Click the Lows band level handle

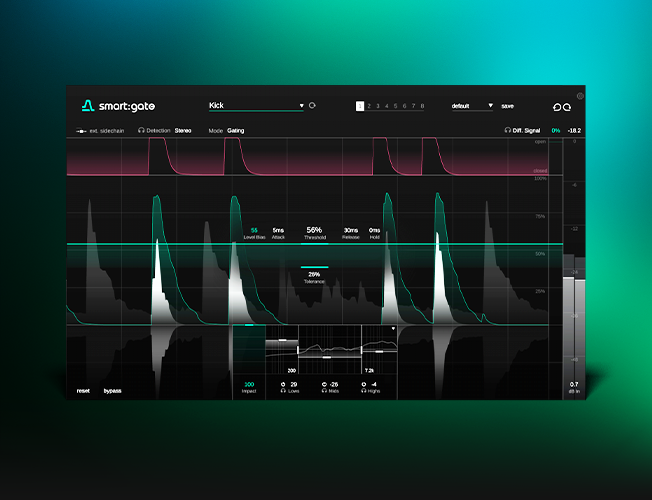tap(283, 340)
